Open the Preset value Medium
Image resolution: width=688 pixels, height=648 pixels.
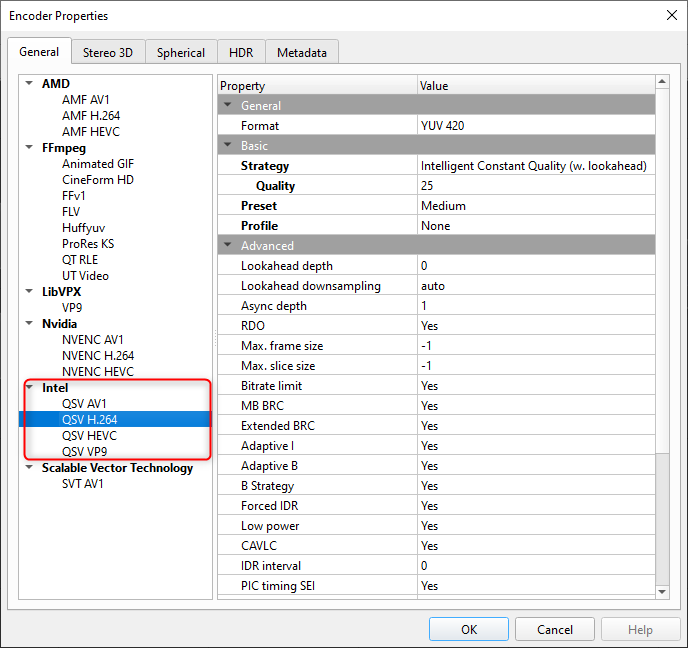point(535,206)
